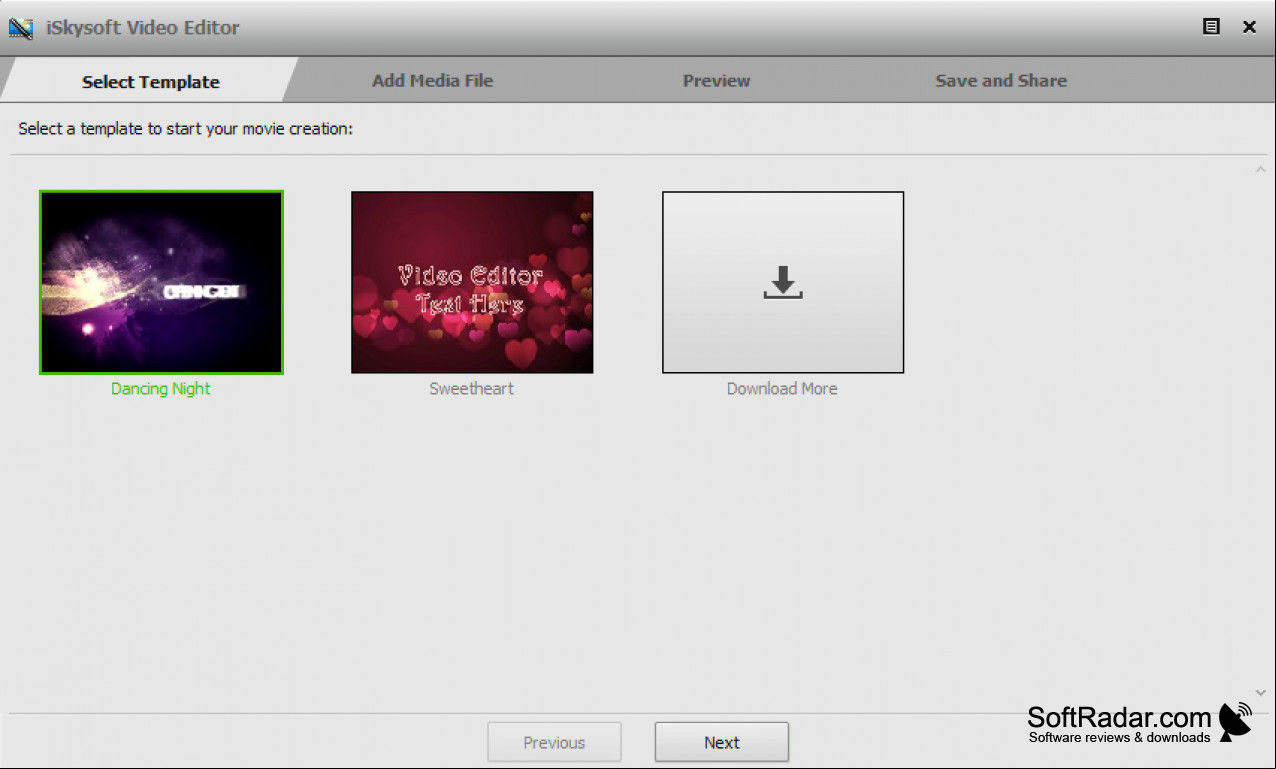Click the Previous button
The height and width of the screenshot is (769, 1276).
tap(554, 742)
